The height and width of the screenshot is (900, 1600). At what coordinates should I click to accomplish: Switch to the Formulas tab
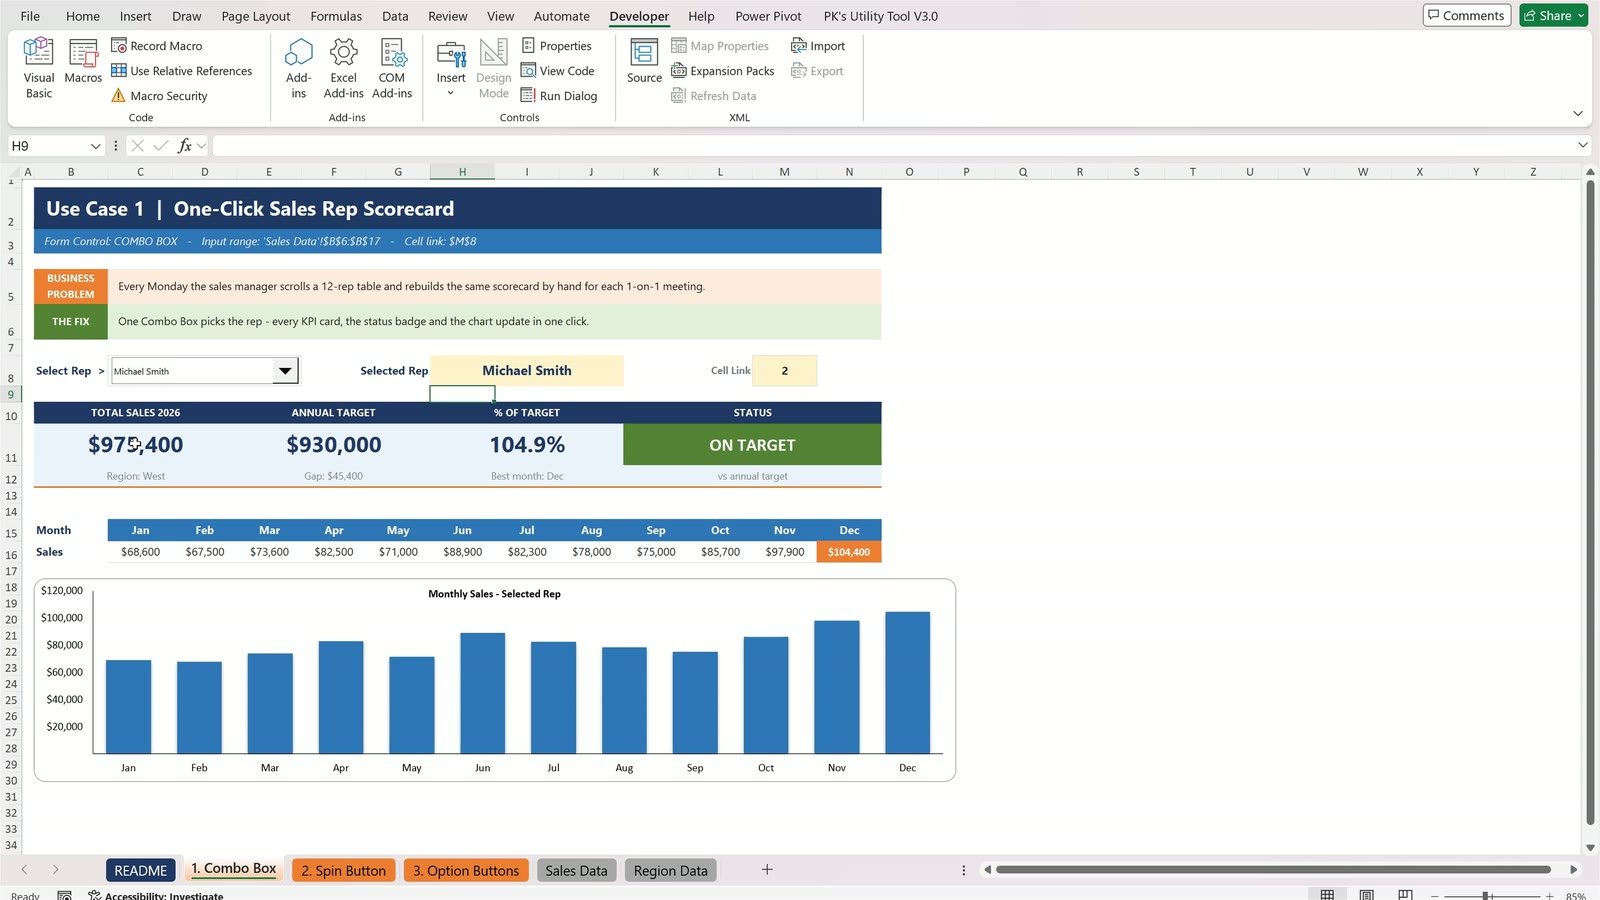coord(336,16)
